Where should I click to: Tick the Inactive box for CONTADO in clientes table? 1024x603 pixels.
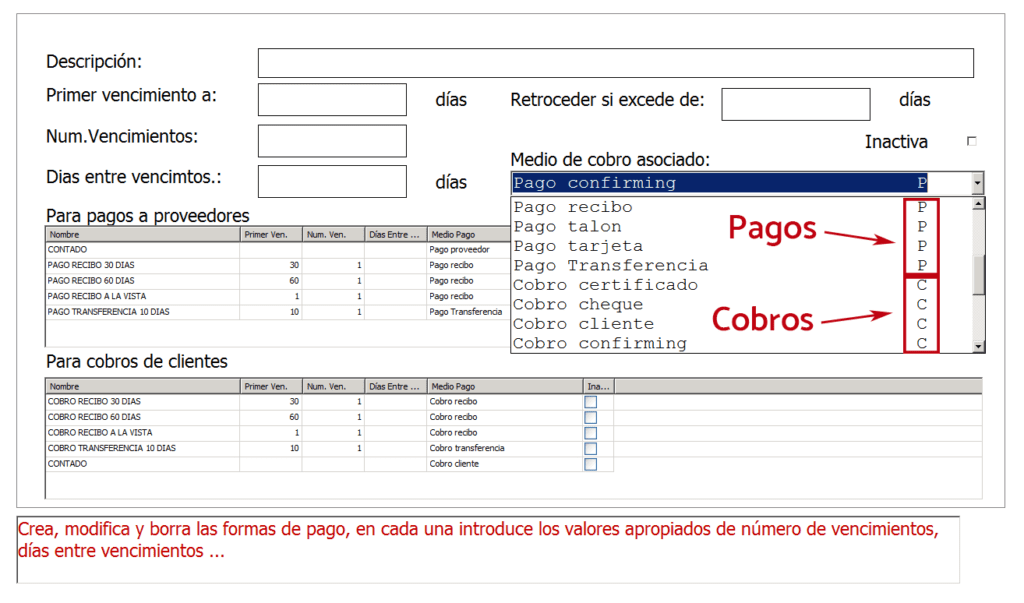[590, 465]
